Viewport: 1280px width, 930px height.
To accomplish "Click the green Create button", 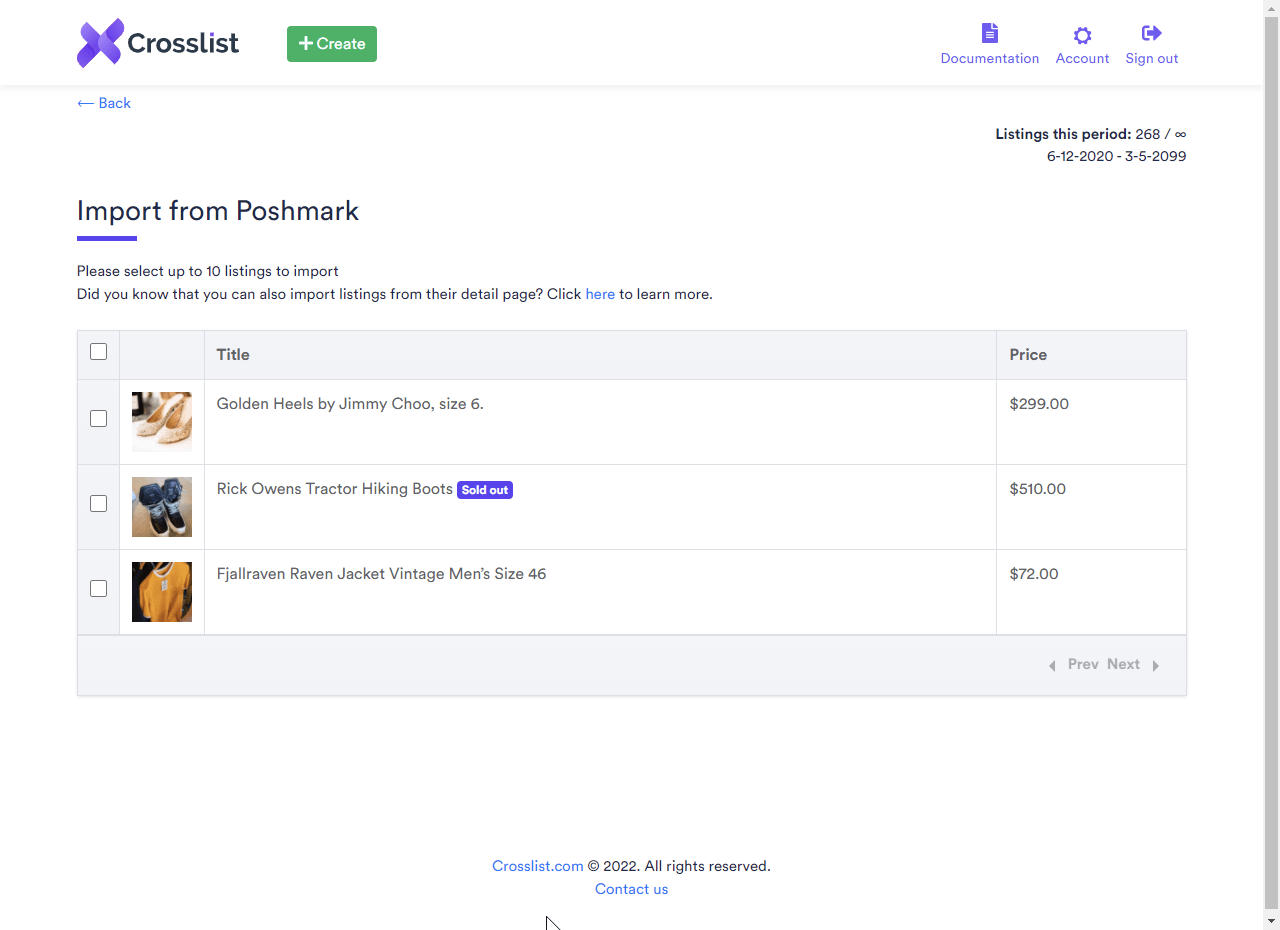I will pos(332,44).
